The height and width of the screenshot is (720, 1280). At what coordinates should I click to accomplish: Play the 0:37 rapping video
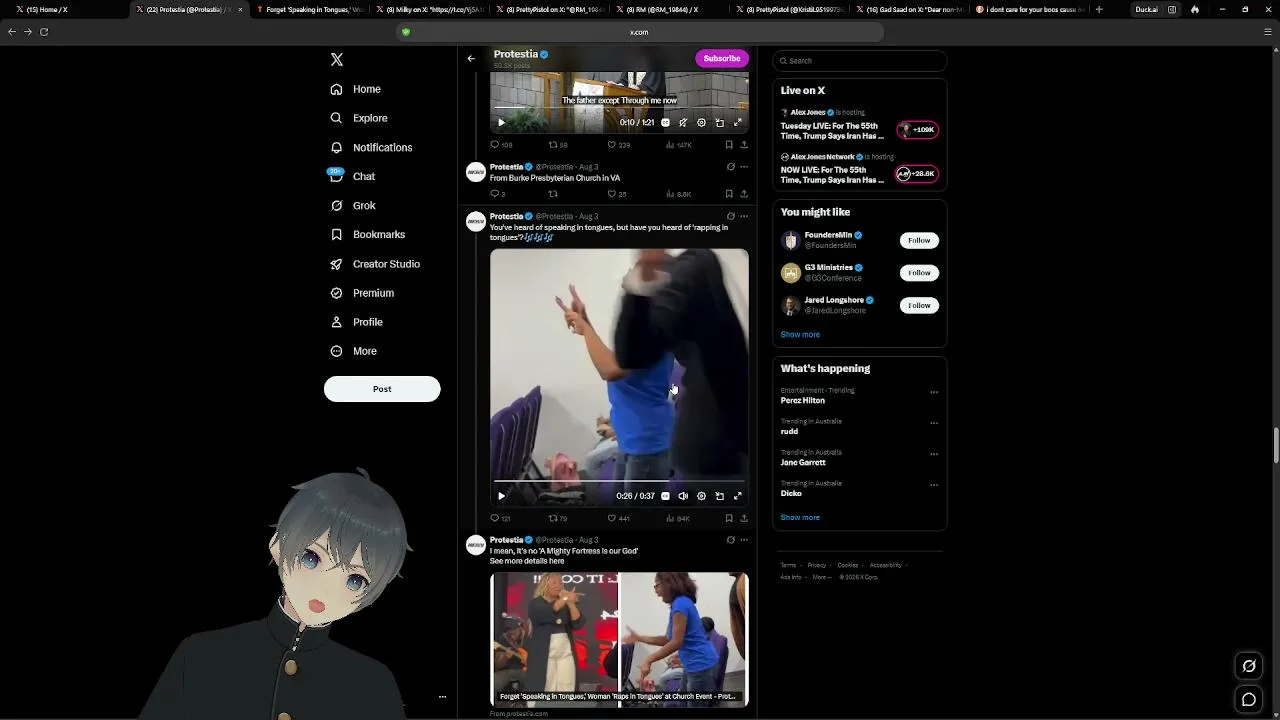pos(501,496)
